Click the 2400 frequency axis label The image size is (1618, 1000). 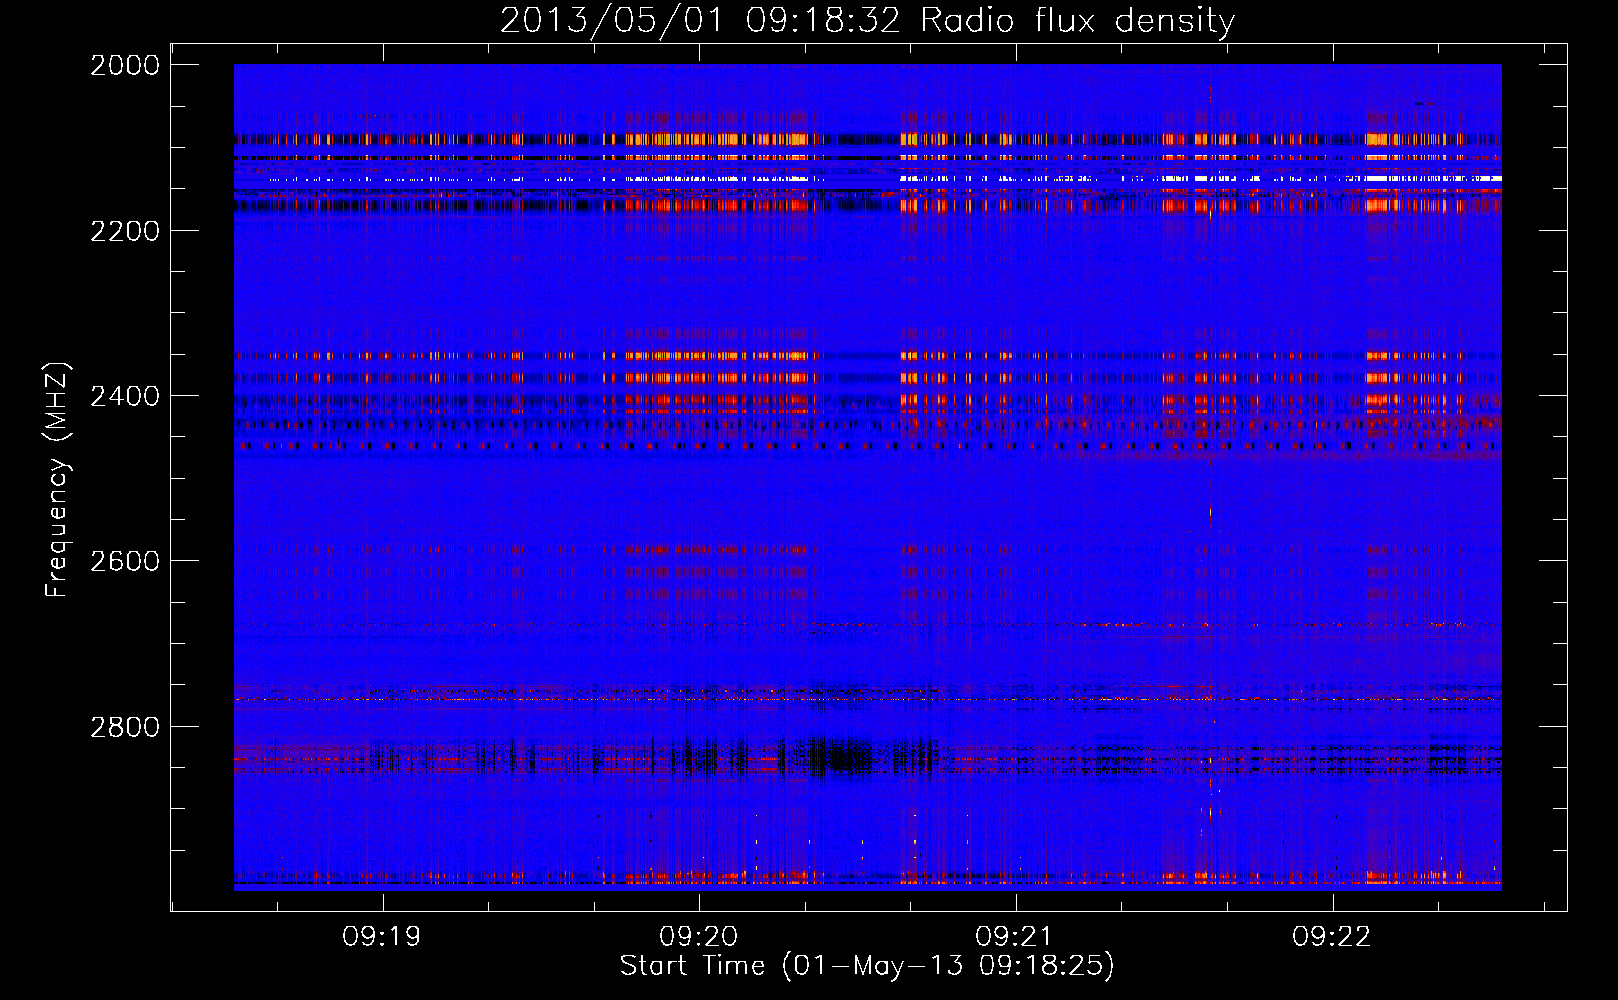coord(125,396)
